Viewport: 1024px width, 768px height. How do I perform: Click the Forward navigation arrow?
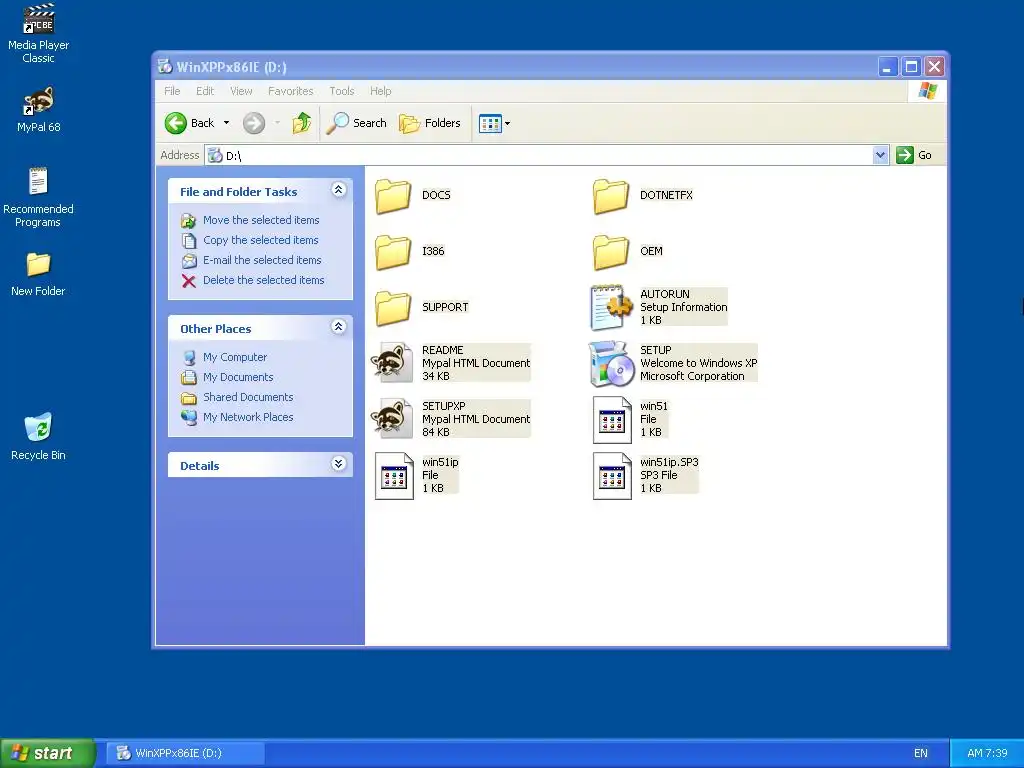click(254, 123)
